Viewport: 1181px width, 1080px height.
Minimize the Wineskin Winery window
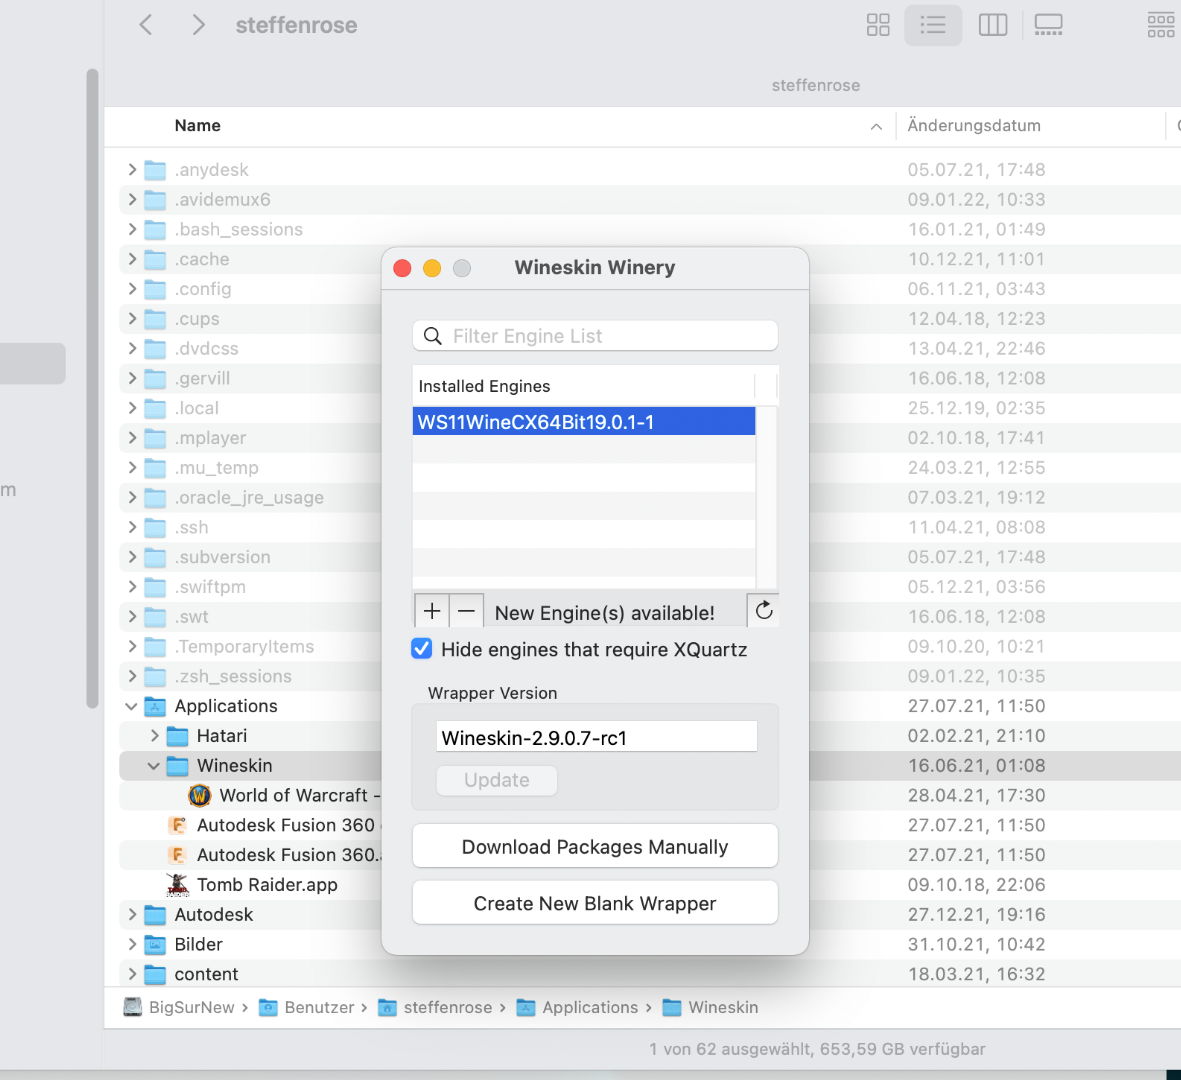(432, 268)
